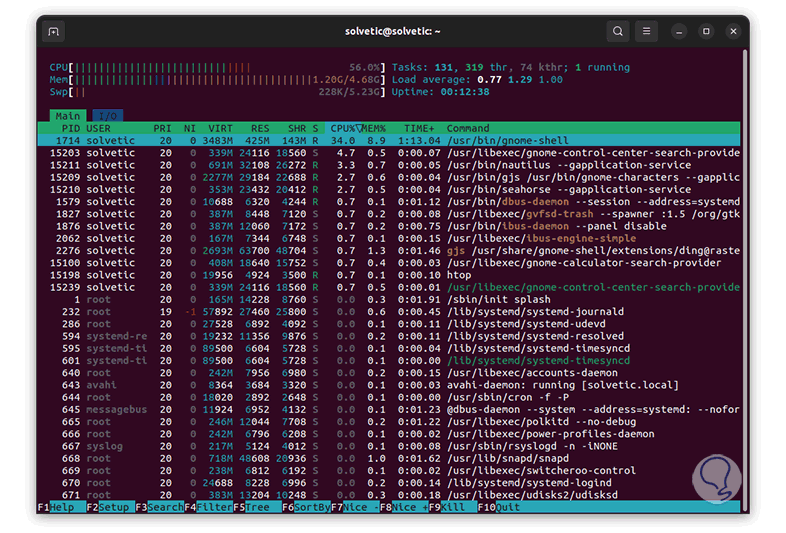Sort processes by USER column header
The image size is (786, 533).
pyautogui.click(x=98, y=128)
